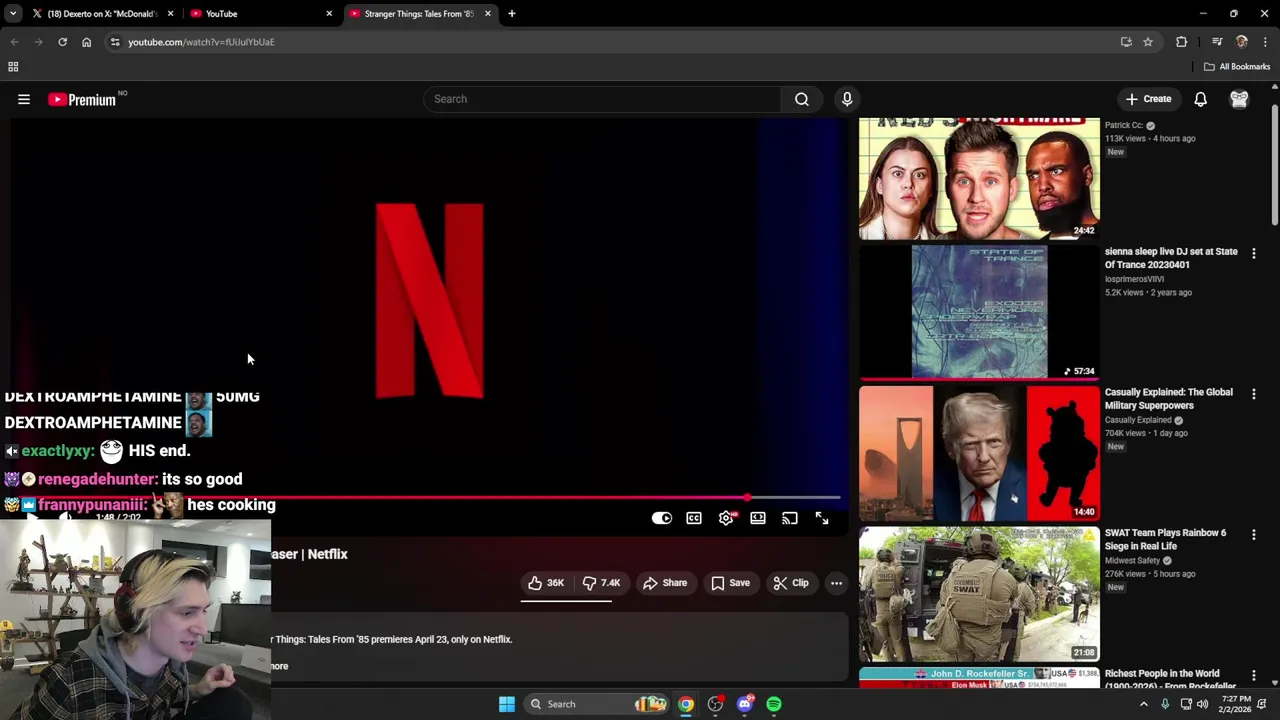Open Chrome three-dot menu
Image resolution: width=1280 pixels, height=720 pixels.
point(1265,42)
